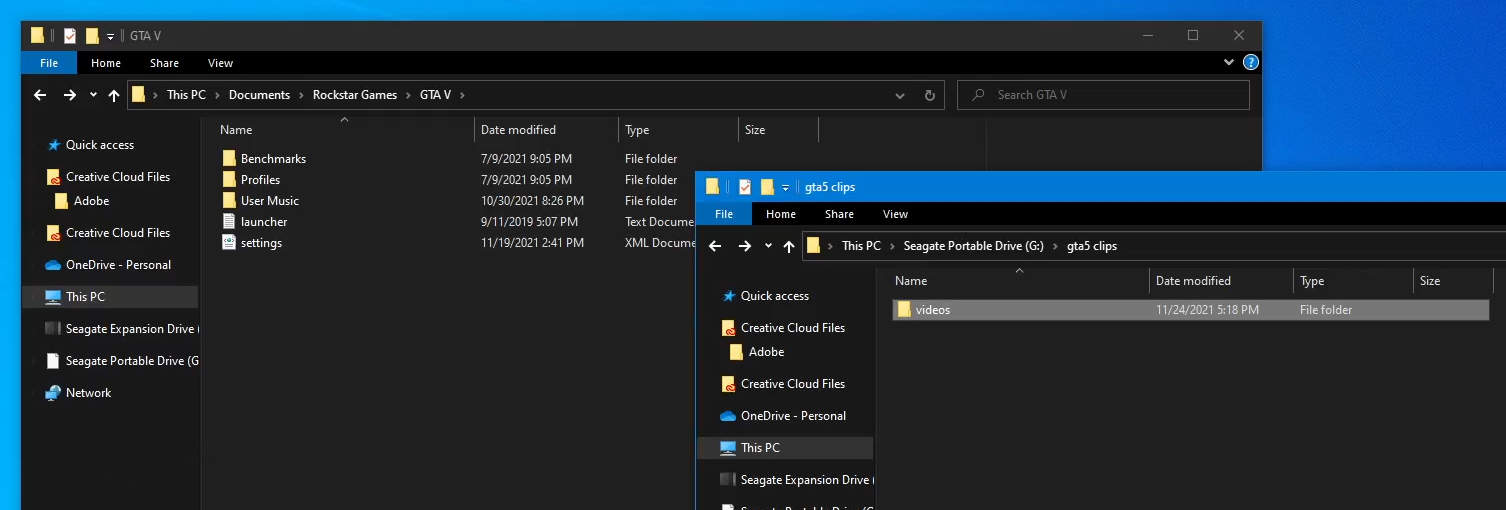This screenshot has height=510, width=1506.
Task: Select Seagate Portable Drive in GTA V sidebar
Action: coord(121,361)
